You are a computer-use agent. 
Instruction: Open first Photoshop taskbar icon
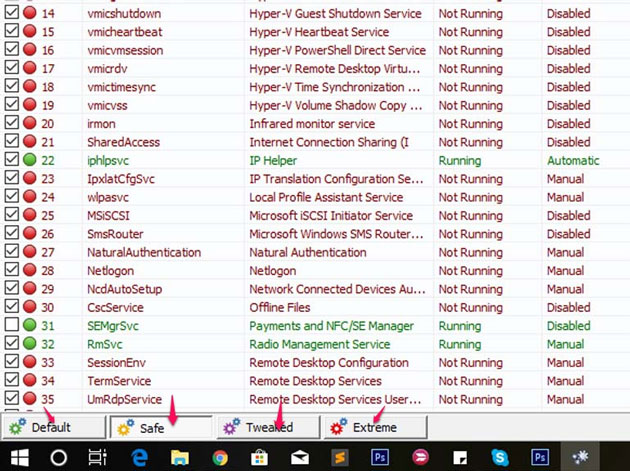tap(380, 457)
